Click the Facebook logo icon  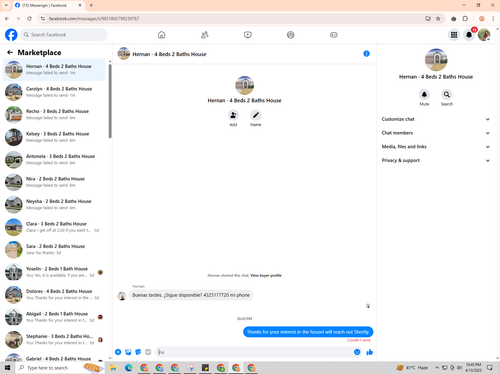tap(11, 35)
